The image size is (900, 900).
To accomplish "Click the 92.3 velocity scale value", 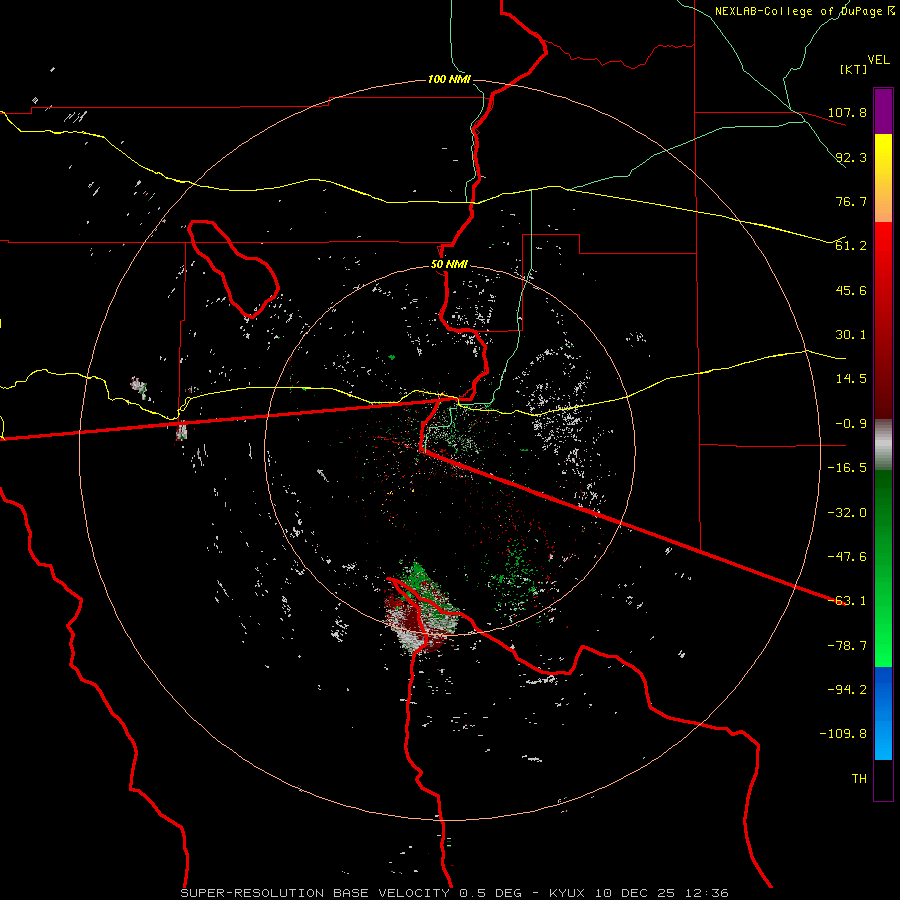I will tap(851, 157).
